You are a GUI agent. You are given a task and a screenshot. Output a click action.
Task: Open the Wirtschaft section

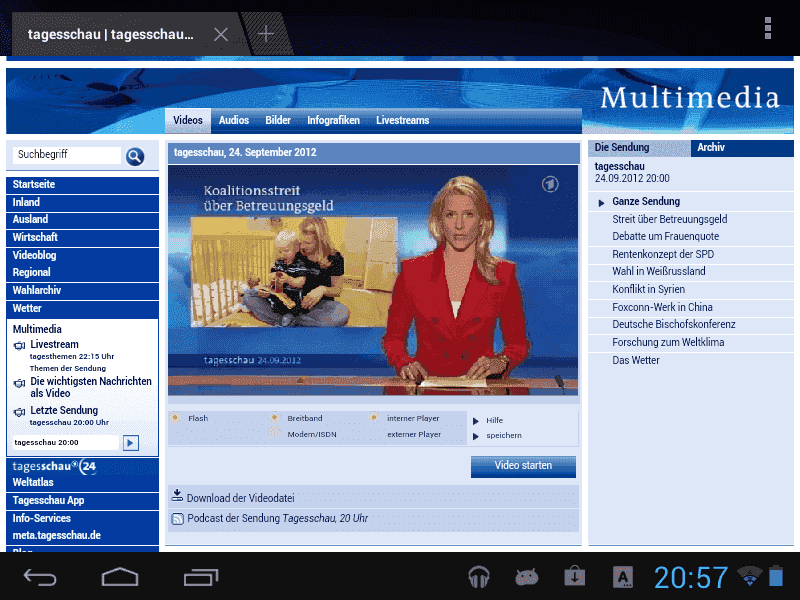pyautogui.click(x=82, y=238)
